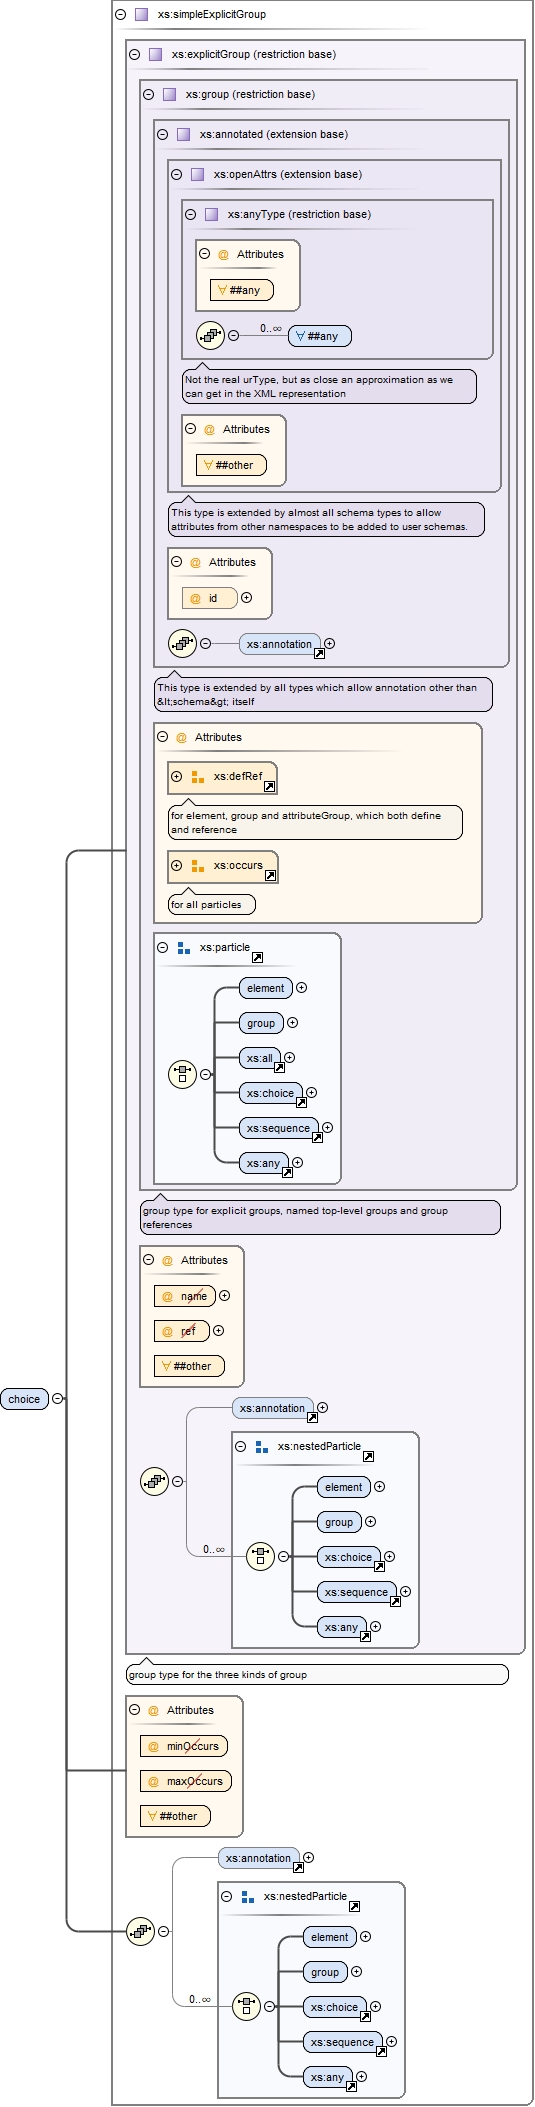
Task: Collapse xs:explicitGroup restriction base
Action: click(x=135, y=55)
